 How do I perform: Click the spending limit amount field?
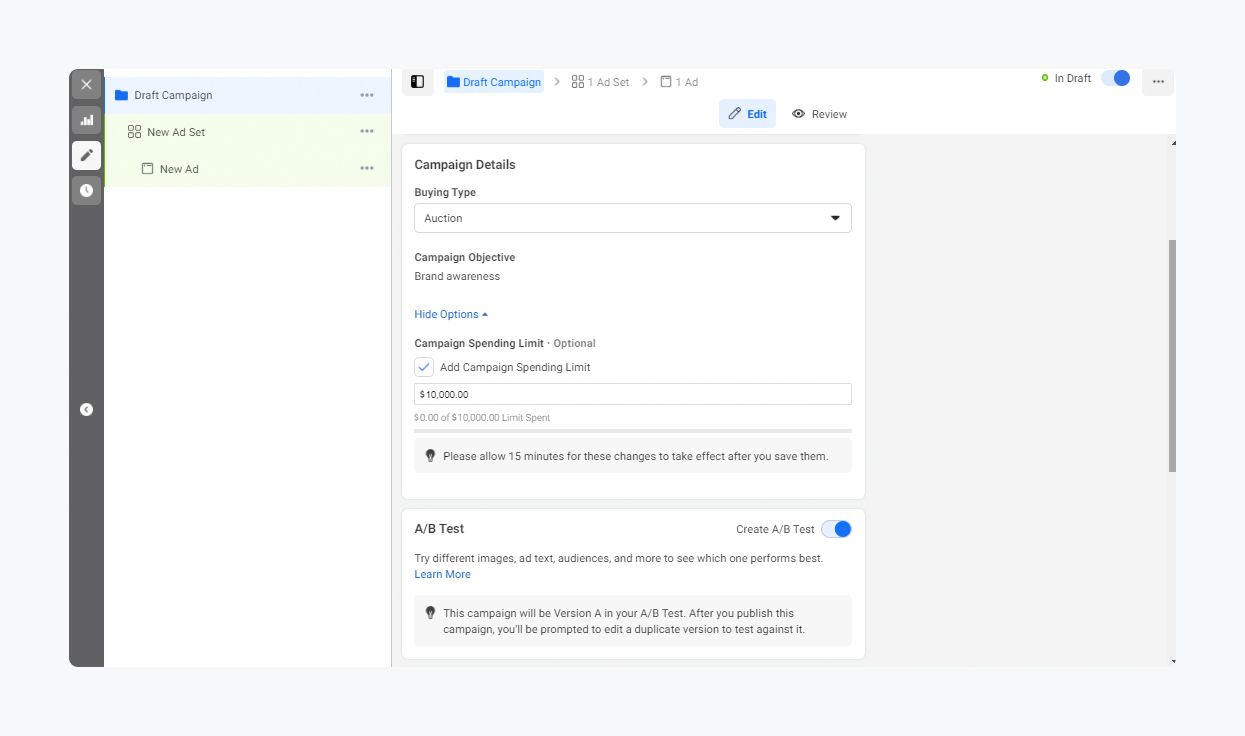[x=632, y=394]
